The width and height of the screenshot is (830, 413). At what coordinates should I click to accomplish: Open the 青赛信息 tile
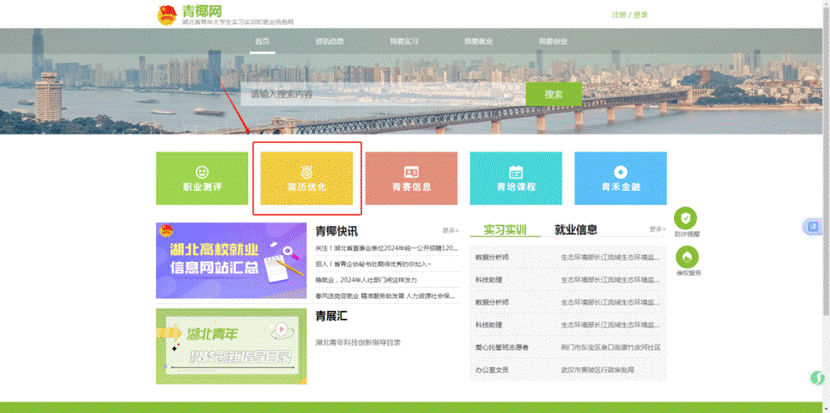pyautogui.click(x=411, y=178)
